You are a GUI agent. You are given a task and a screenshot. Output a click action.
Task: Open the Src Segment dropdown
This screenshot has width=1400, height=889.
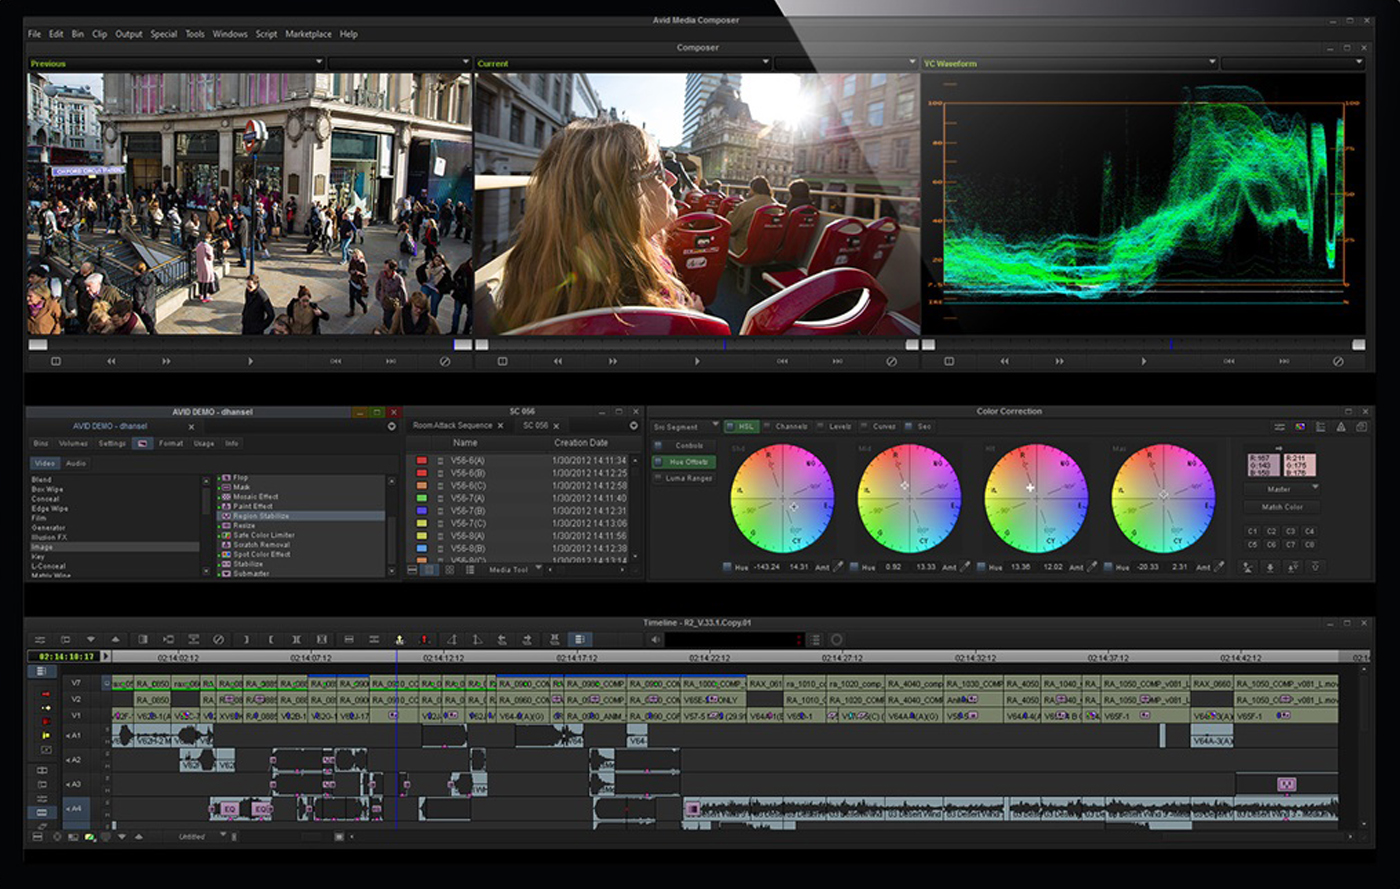pos(685,426)
